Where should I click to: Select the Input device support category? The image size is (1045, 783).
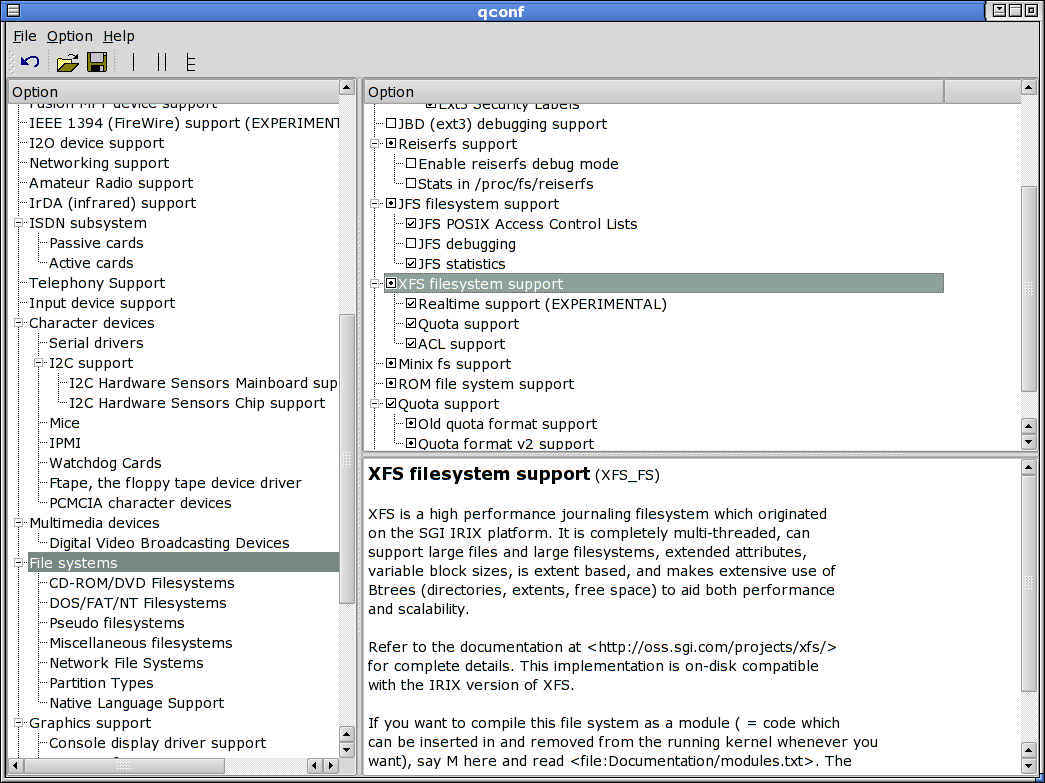102,303
